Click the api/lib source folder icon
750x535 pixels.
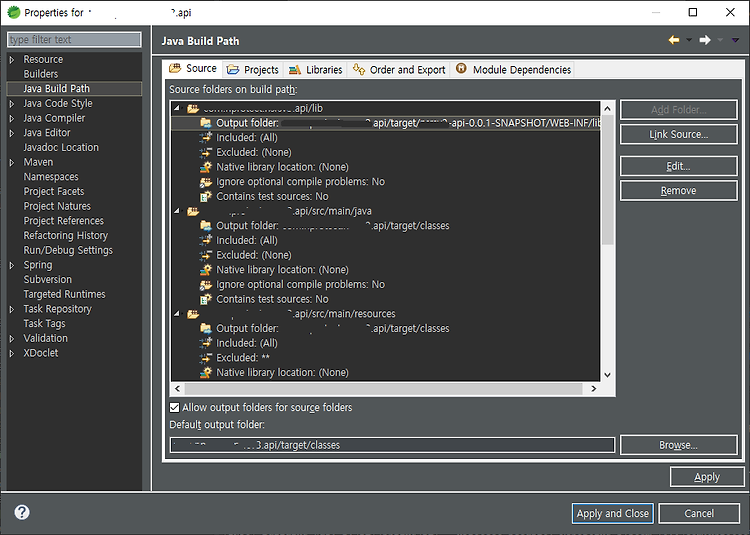(x=193, y=109)
